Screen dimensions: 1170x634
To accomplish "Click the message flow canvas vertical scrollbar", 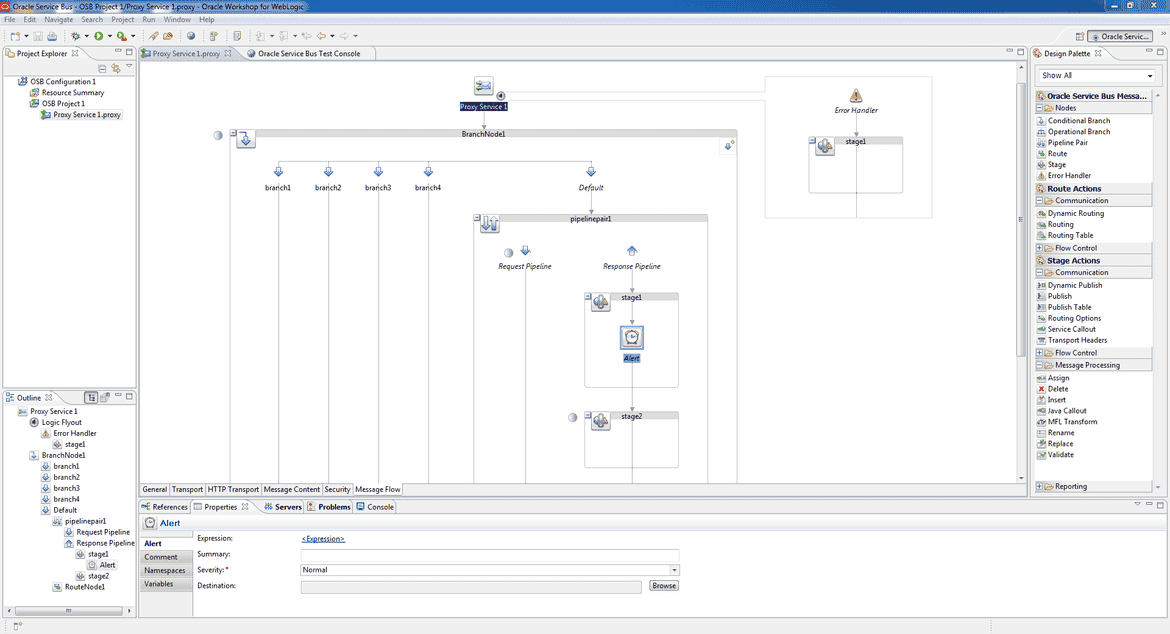I will tap(1021, 220).
